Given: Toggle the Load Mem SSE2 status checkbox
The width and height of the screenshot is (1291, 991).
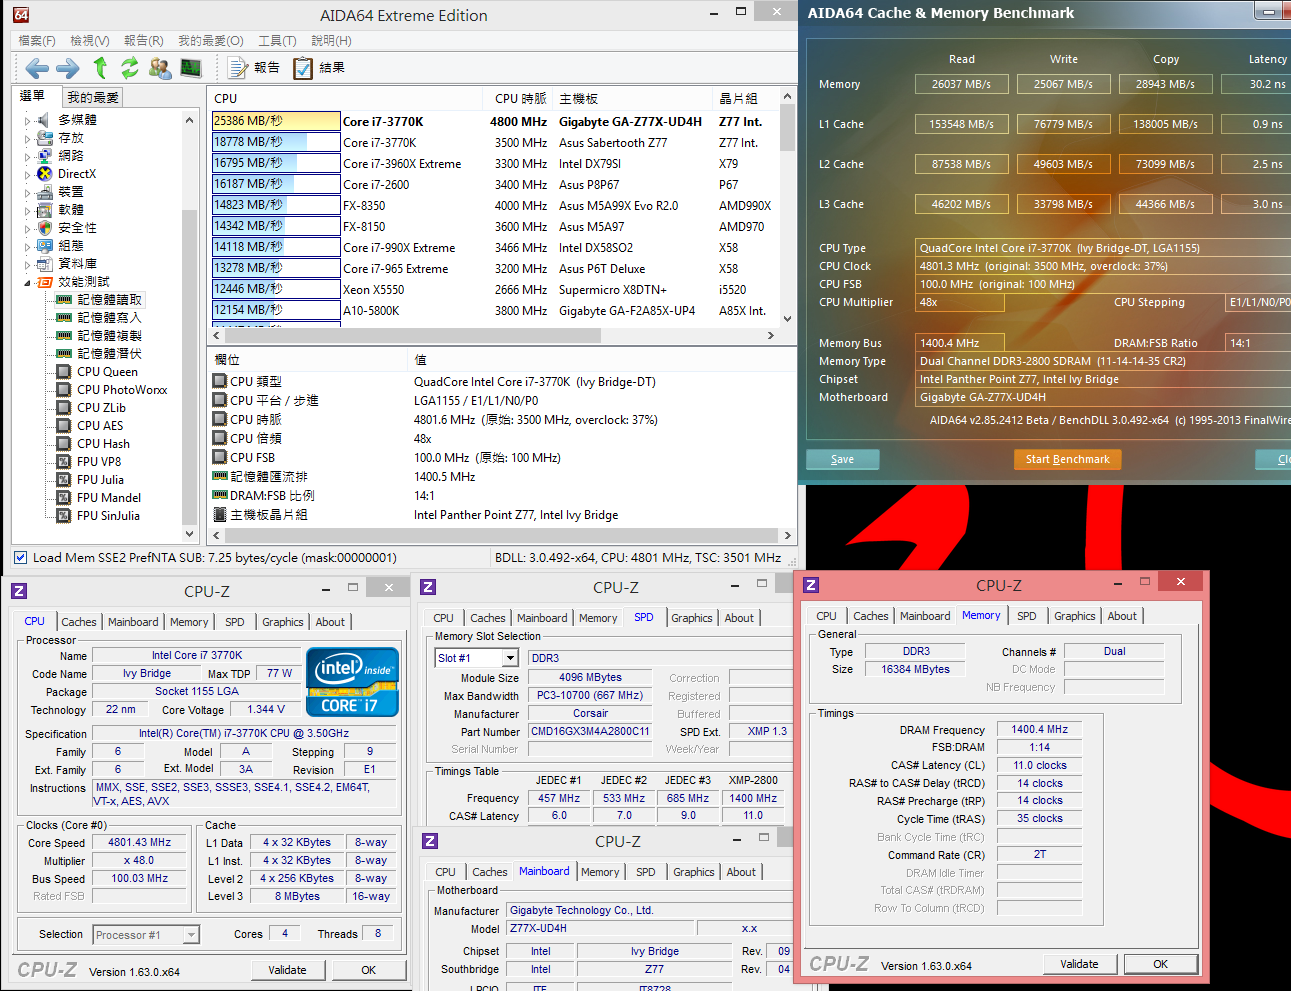Looking at the screenshot, I should pyautogui.click(x=20, y=558).
